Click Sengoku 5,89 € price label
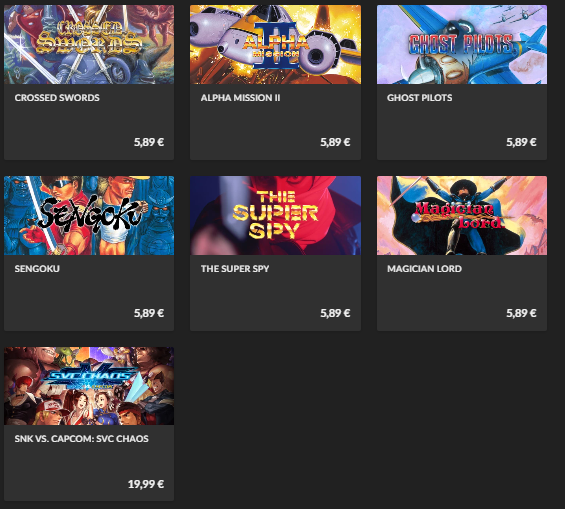Image resolution: width=565 pixels, height=509 pixels. pyautogui.click(x=149, y=313)
